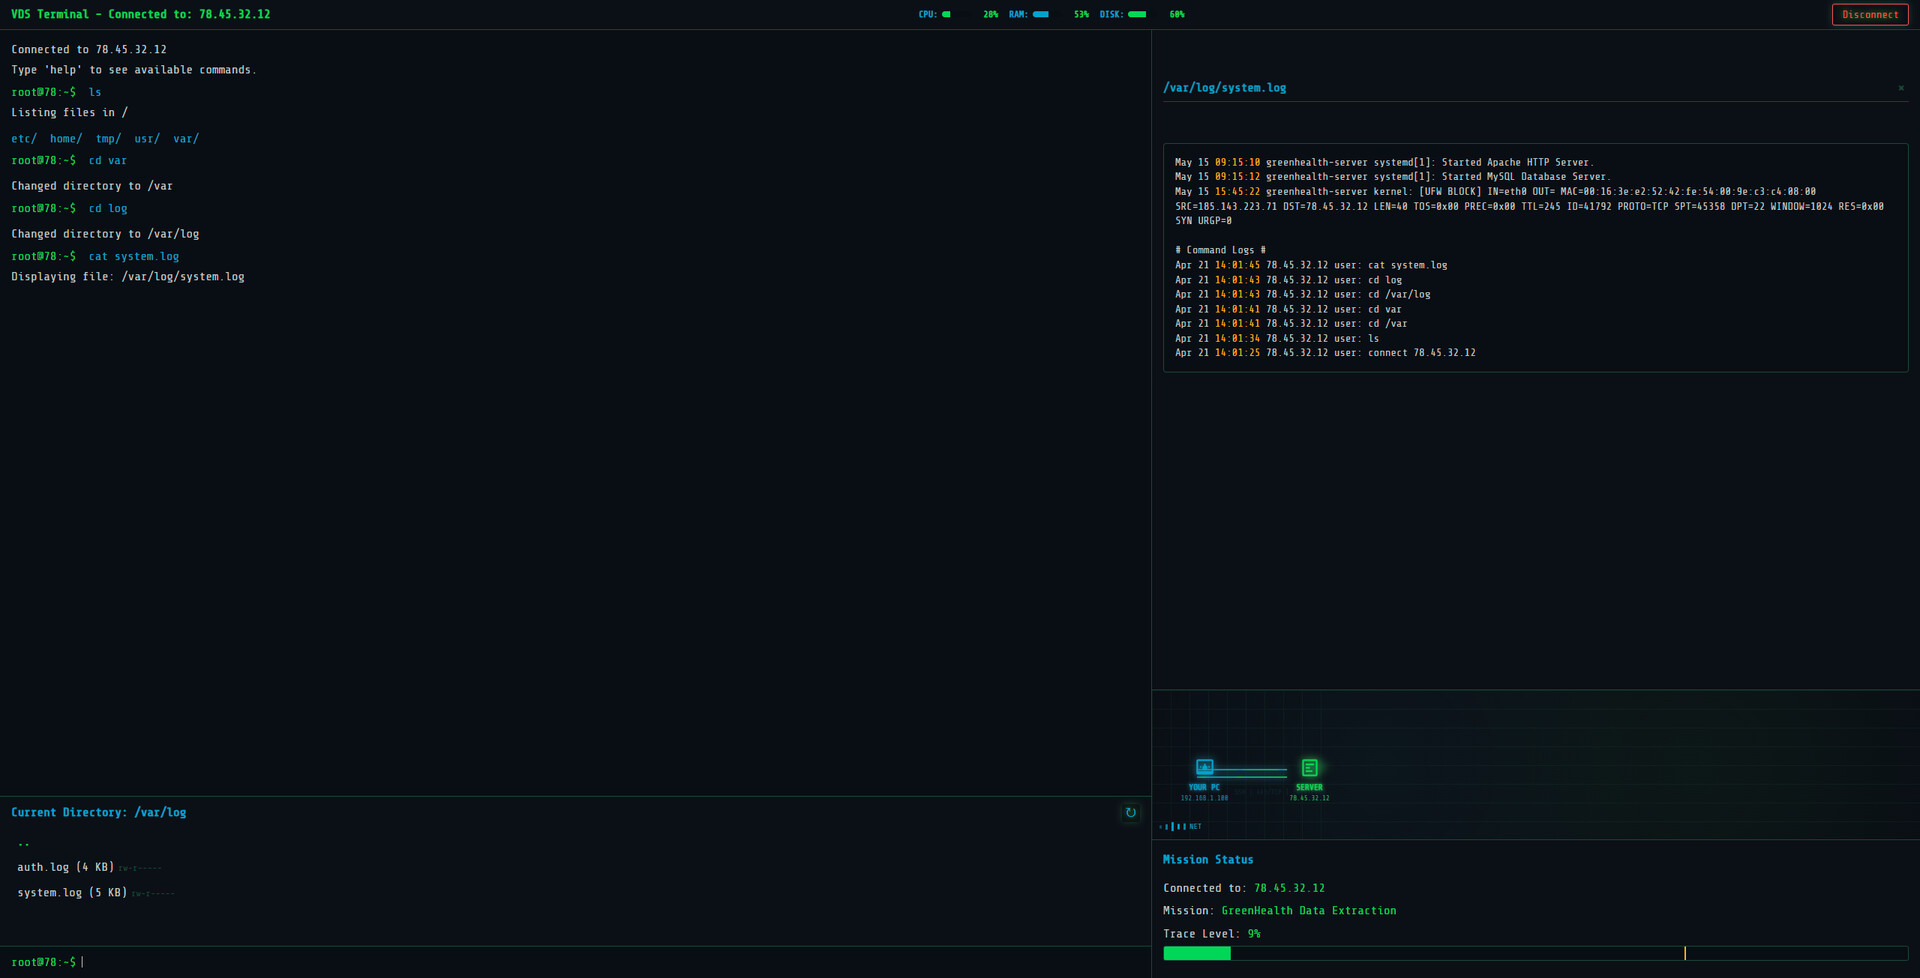Select the /var/log/system.log panel title tab
Image resolution: width=1920 pixels, height=978 pixels.
tap(1224, 87)
